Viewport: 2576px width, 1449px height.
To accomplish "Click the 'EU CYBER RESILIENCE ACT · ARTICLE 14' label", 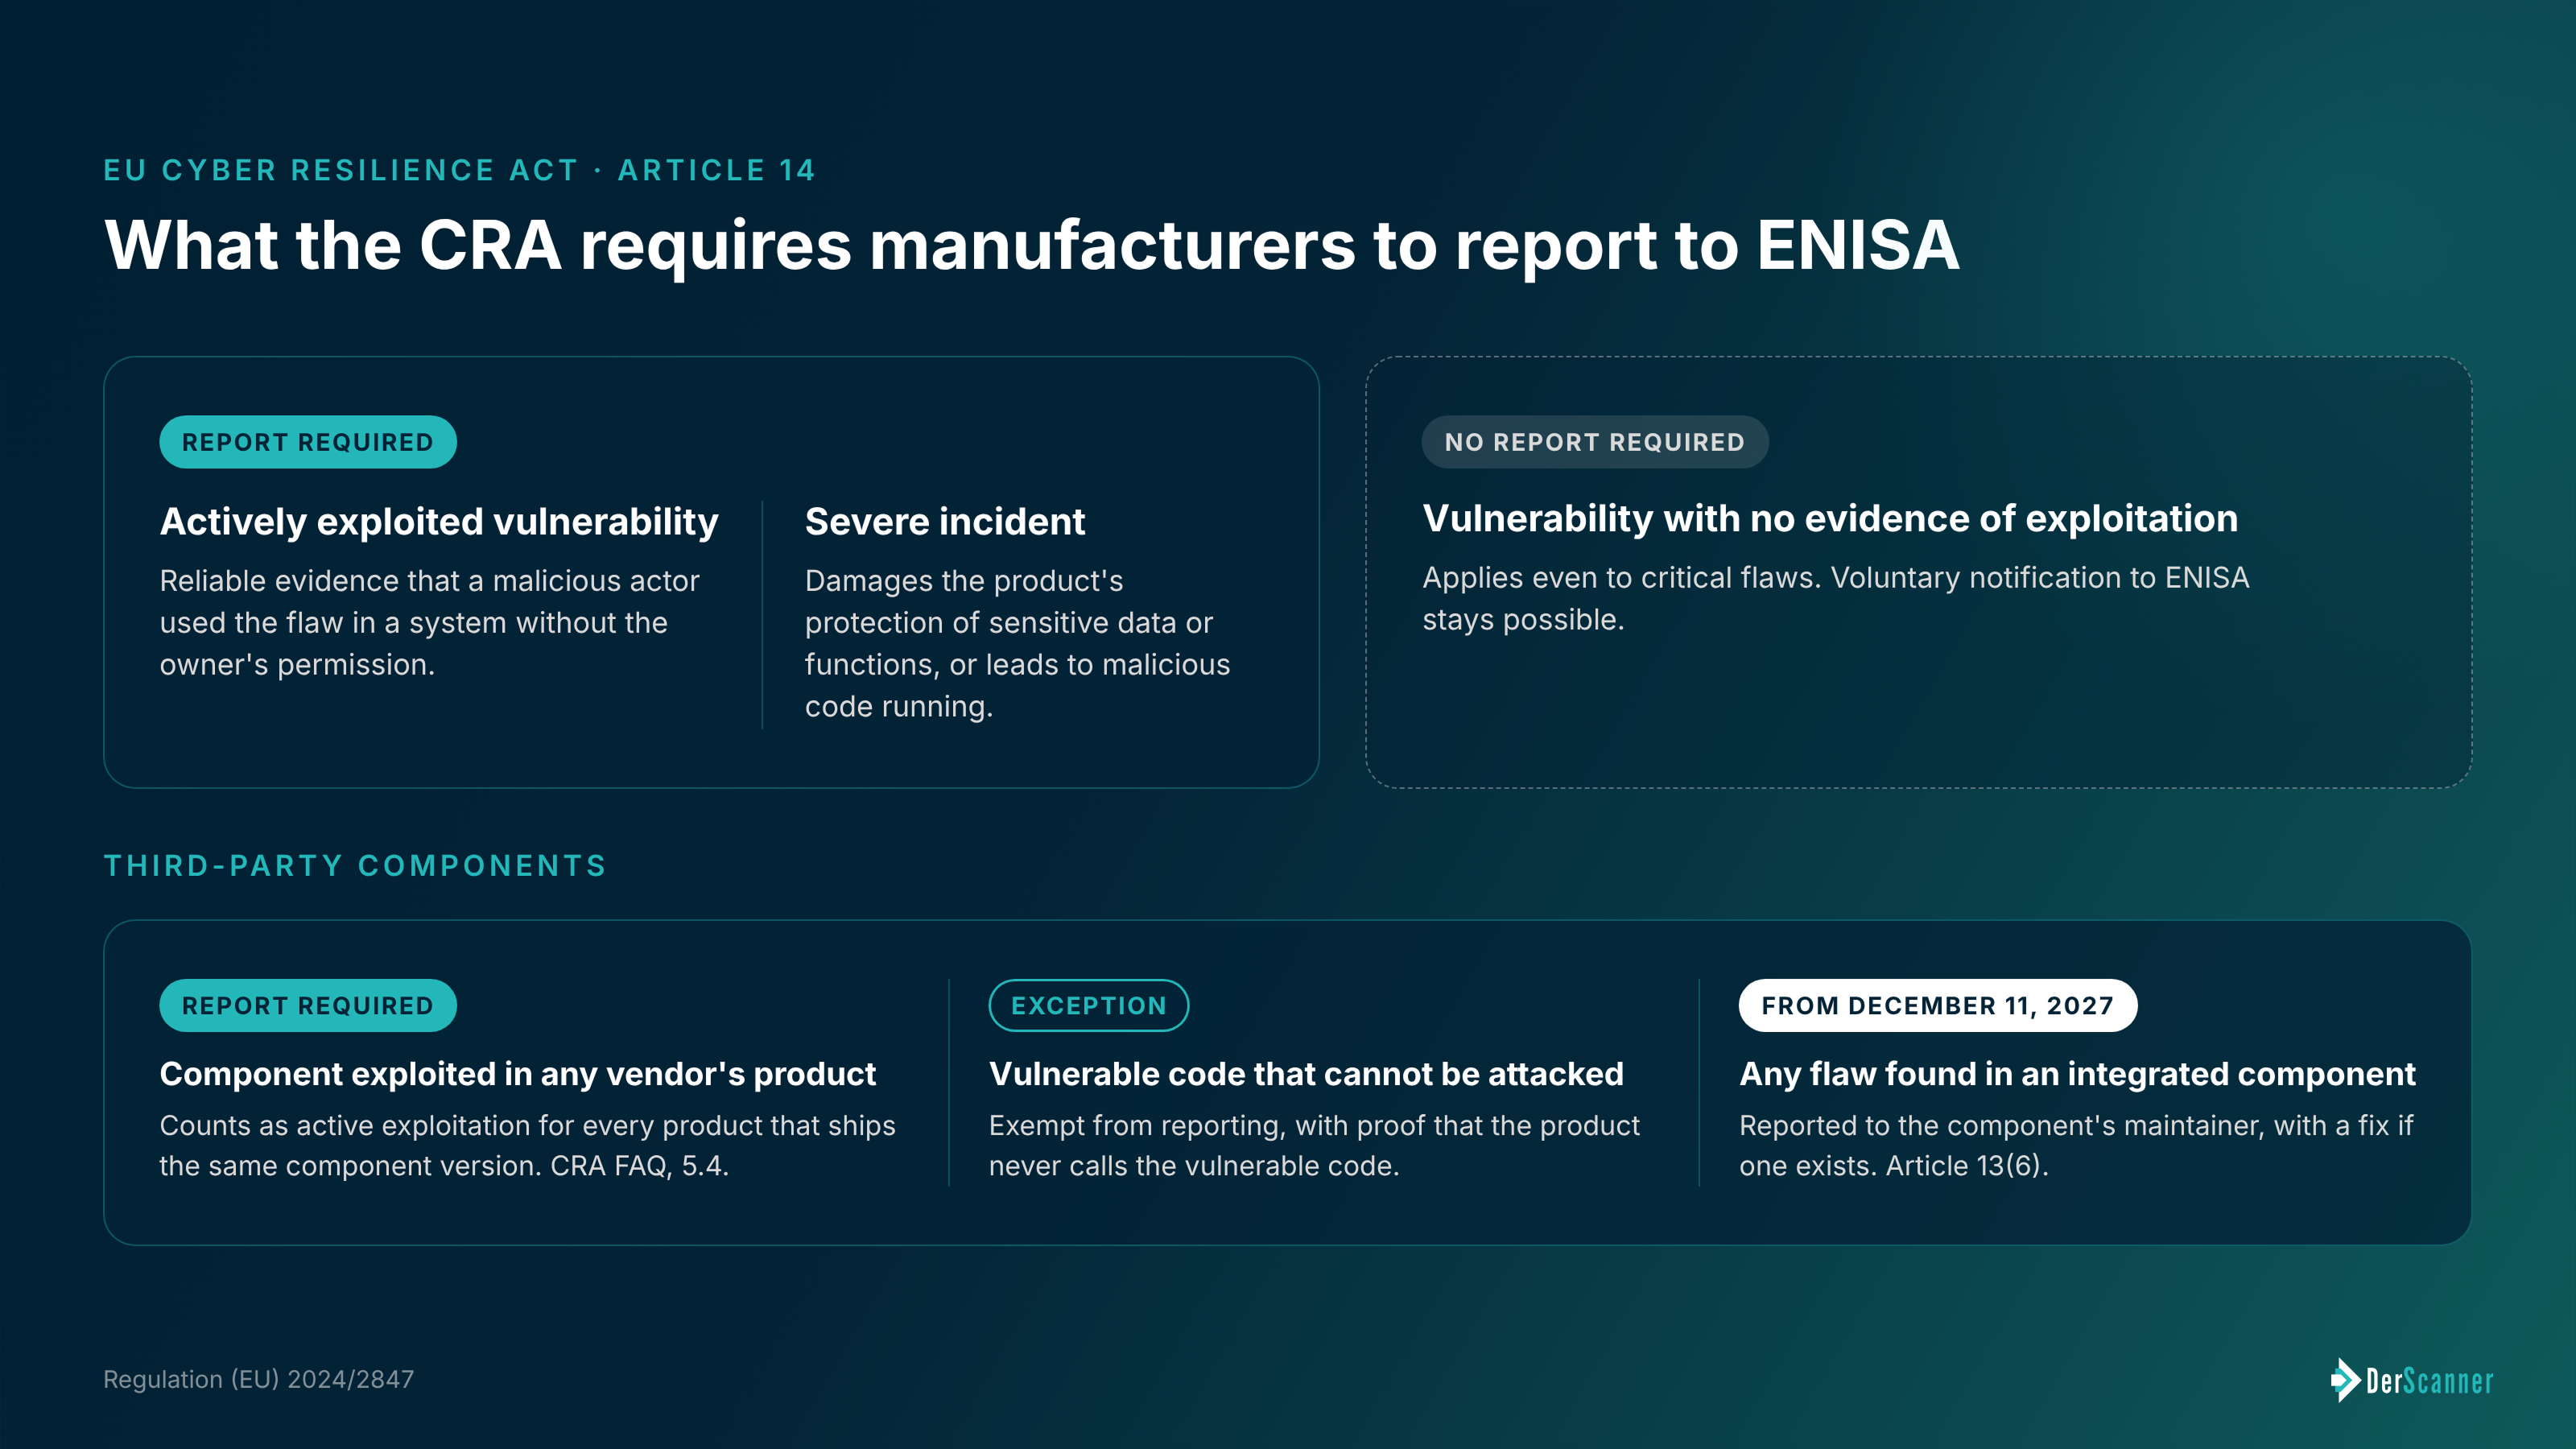I will pyautogui.click(x=460, y=170).
